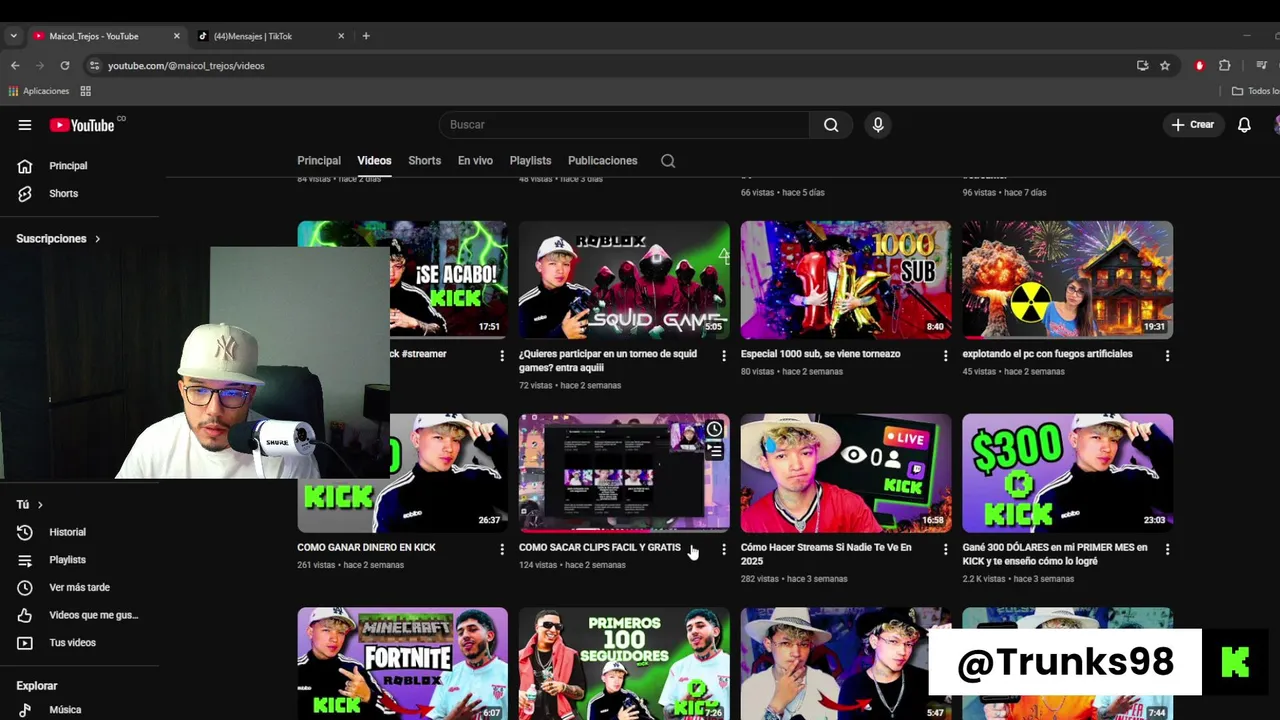Open options for Gané 300 DÓLARES video

click(x=1167, y=549)
